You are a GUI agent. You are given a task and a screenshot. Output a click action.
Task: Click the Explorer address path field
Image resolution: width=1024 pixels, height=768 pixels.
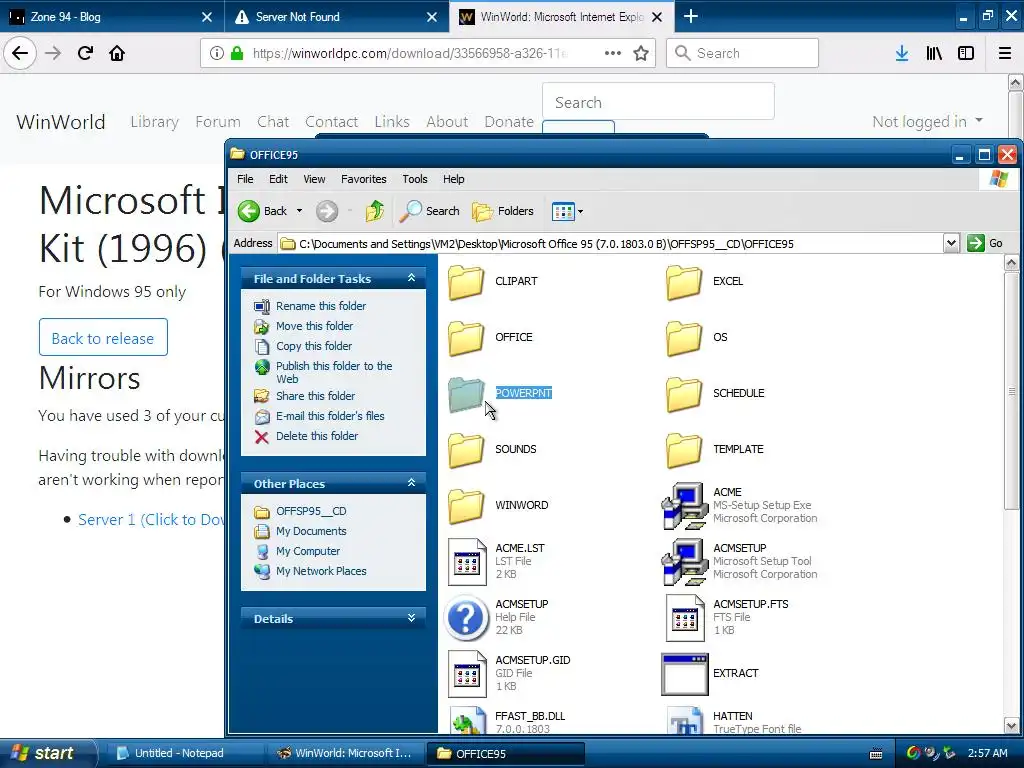[610, 244]
